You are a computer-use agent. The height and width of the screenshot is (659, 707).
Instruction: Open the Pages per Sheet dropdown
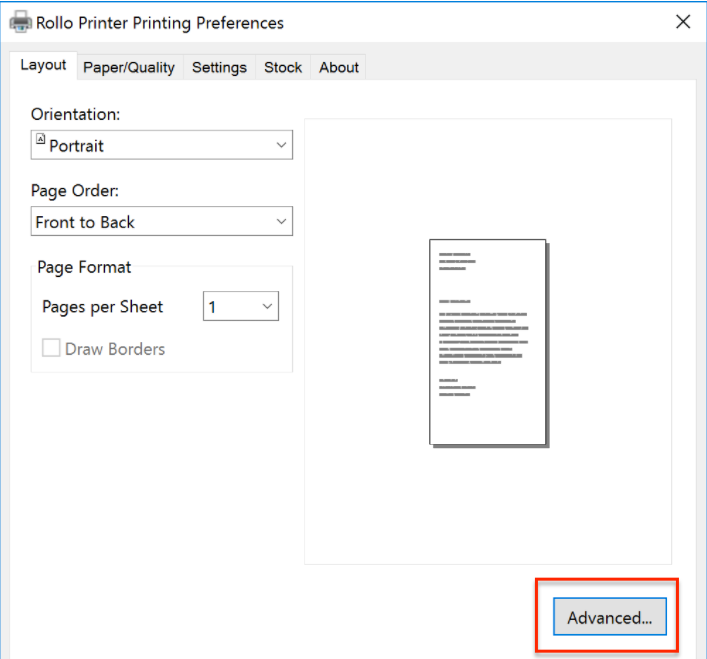(240, 307)
